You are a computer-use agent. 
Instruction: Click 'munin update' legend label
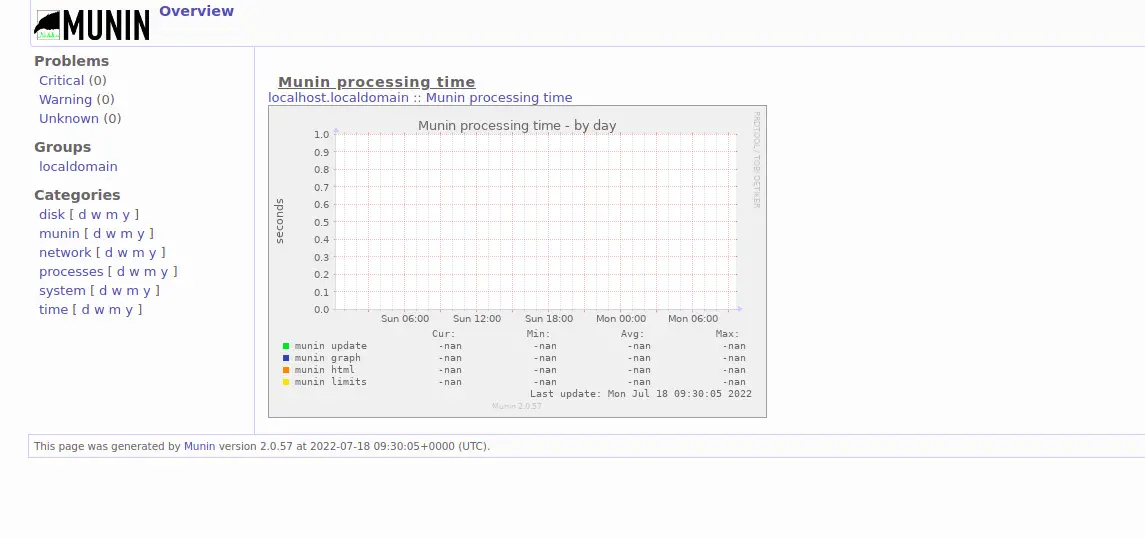[331, 346]
